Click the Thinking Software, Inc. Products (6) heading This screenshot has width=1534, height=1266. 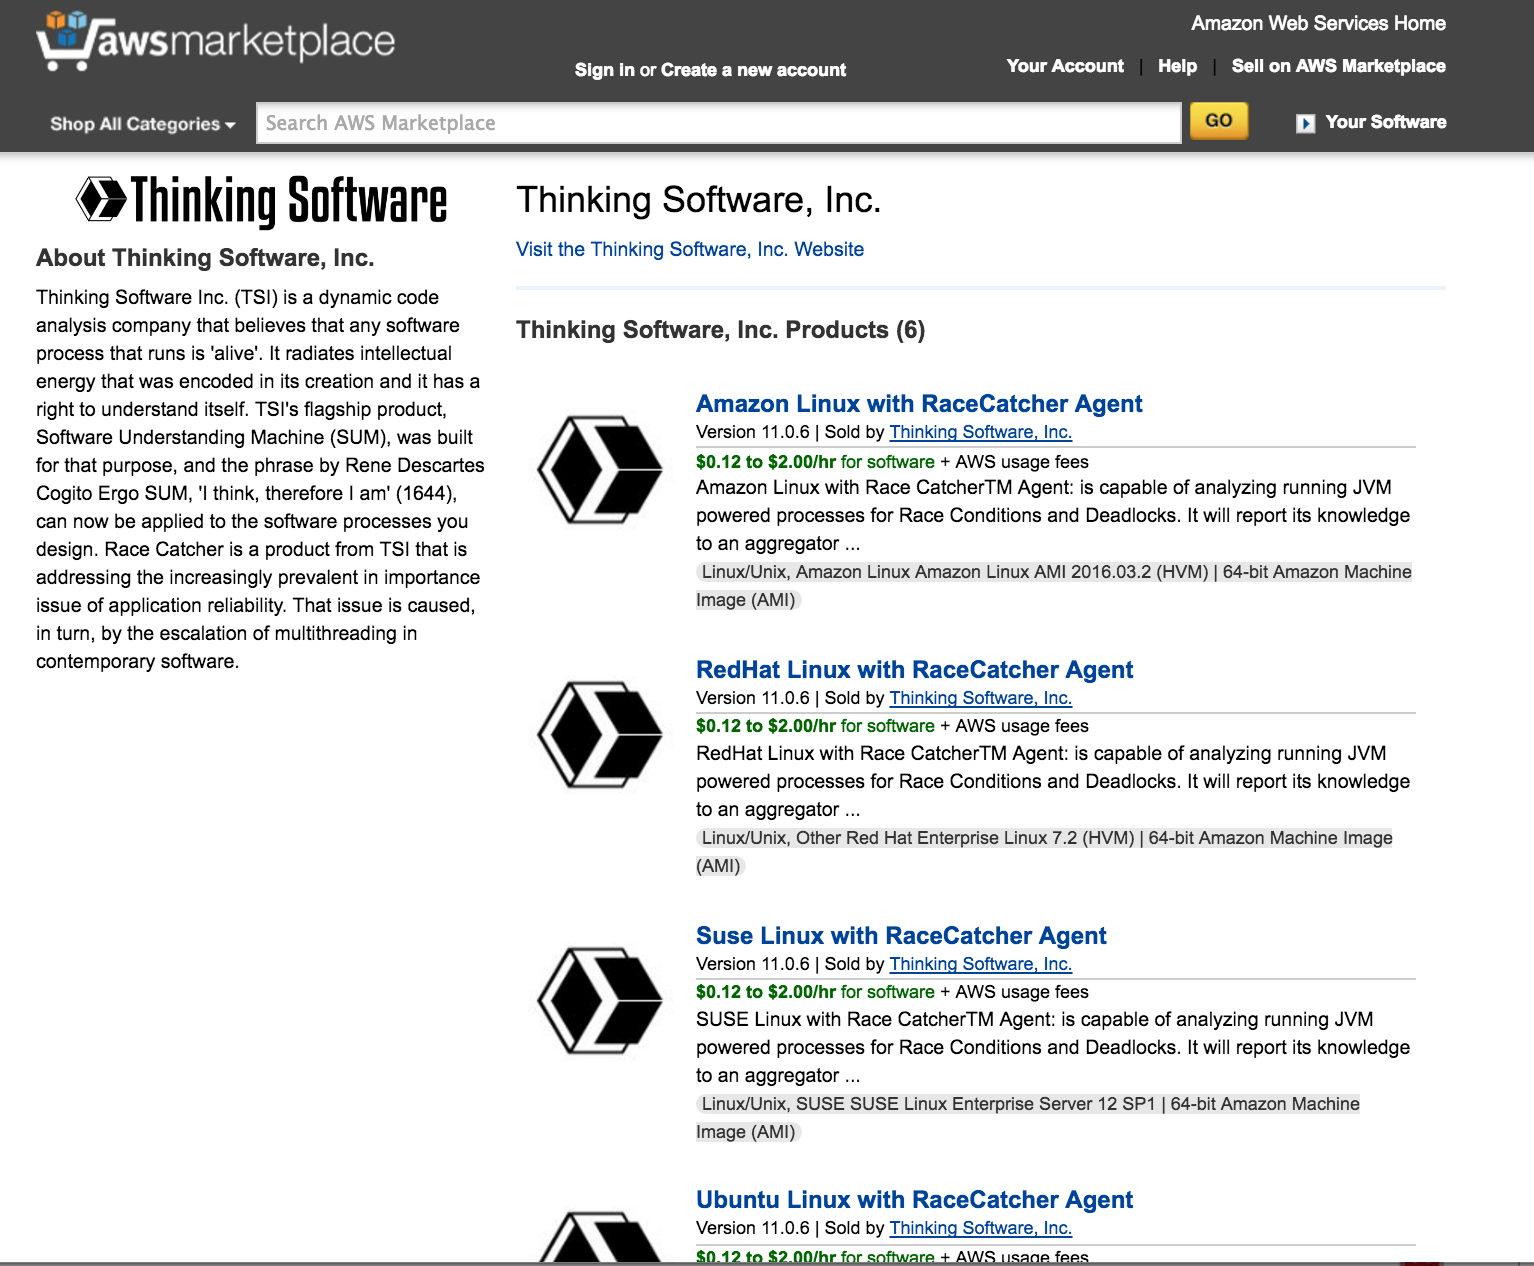[720, 330]
